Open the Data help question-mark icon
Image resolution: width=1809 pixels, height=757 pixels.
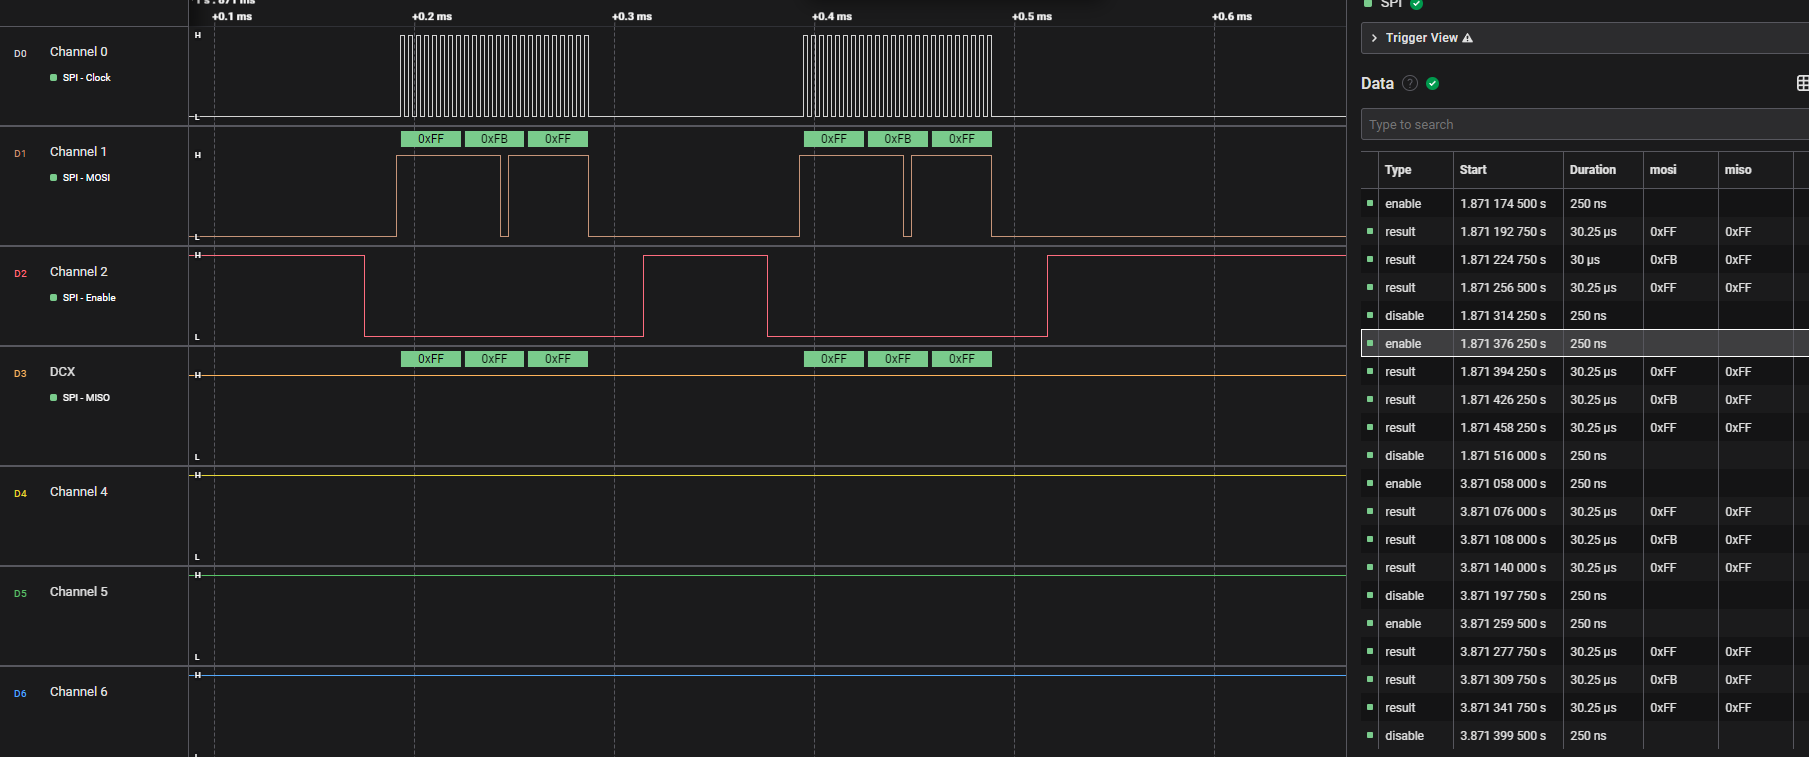coord(1410,83)
